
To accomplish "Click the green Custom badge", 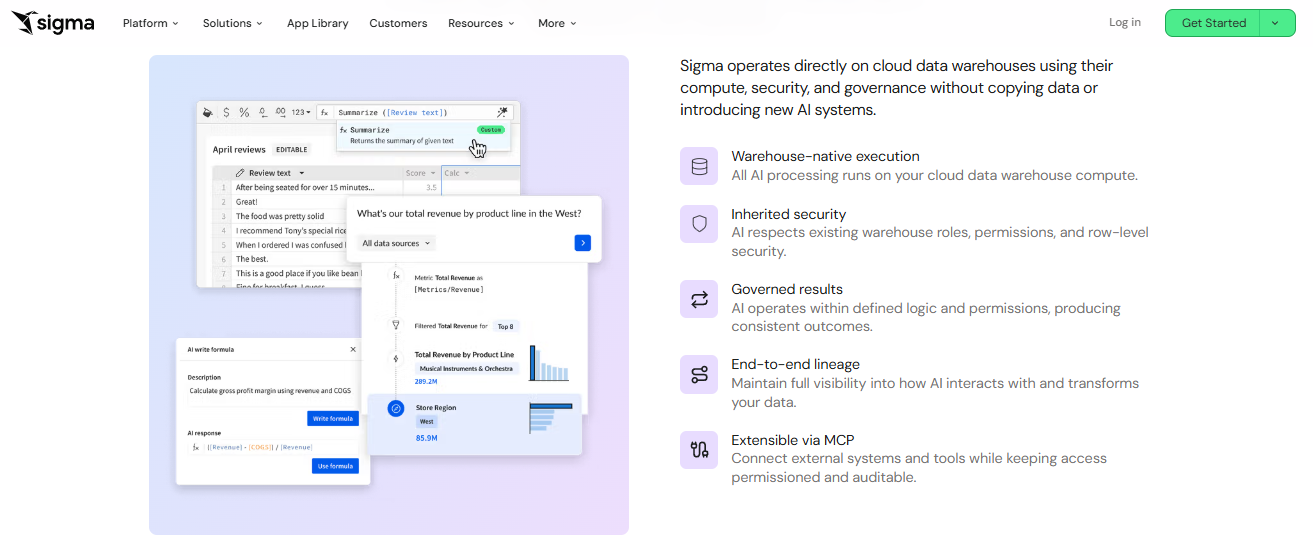I will click(x=490, y=130).
